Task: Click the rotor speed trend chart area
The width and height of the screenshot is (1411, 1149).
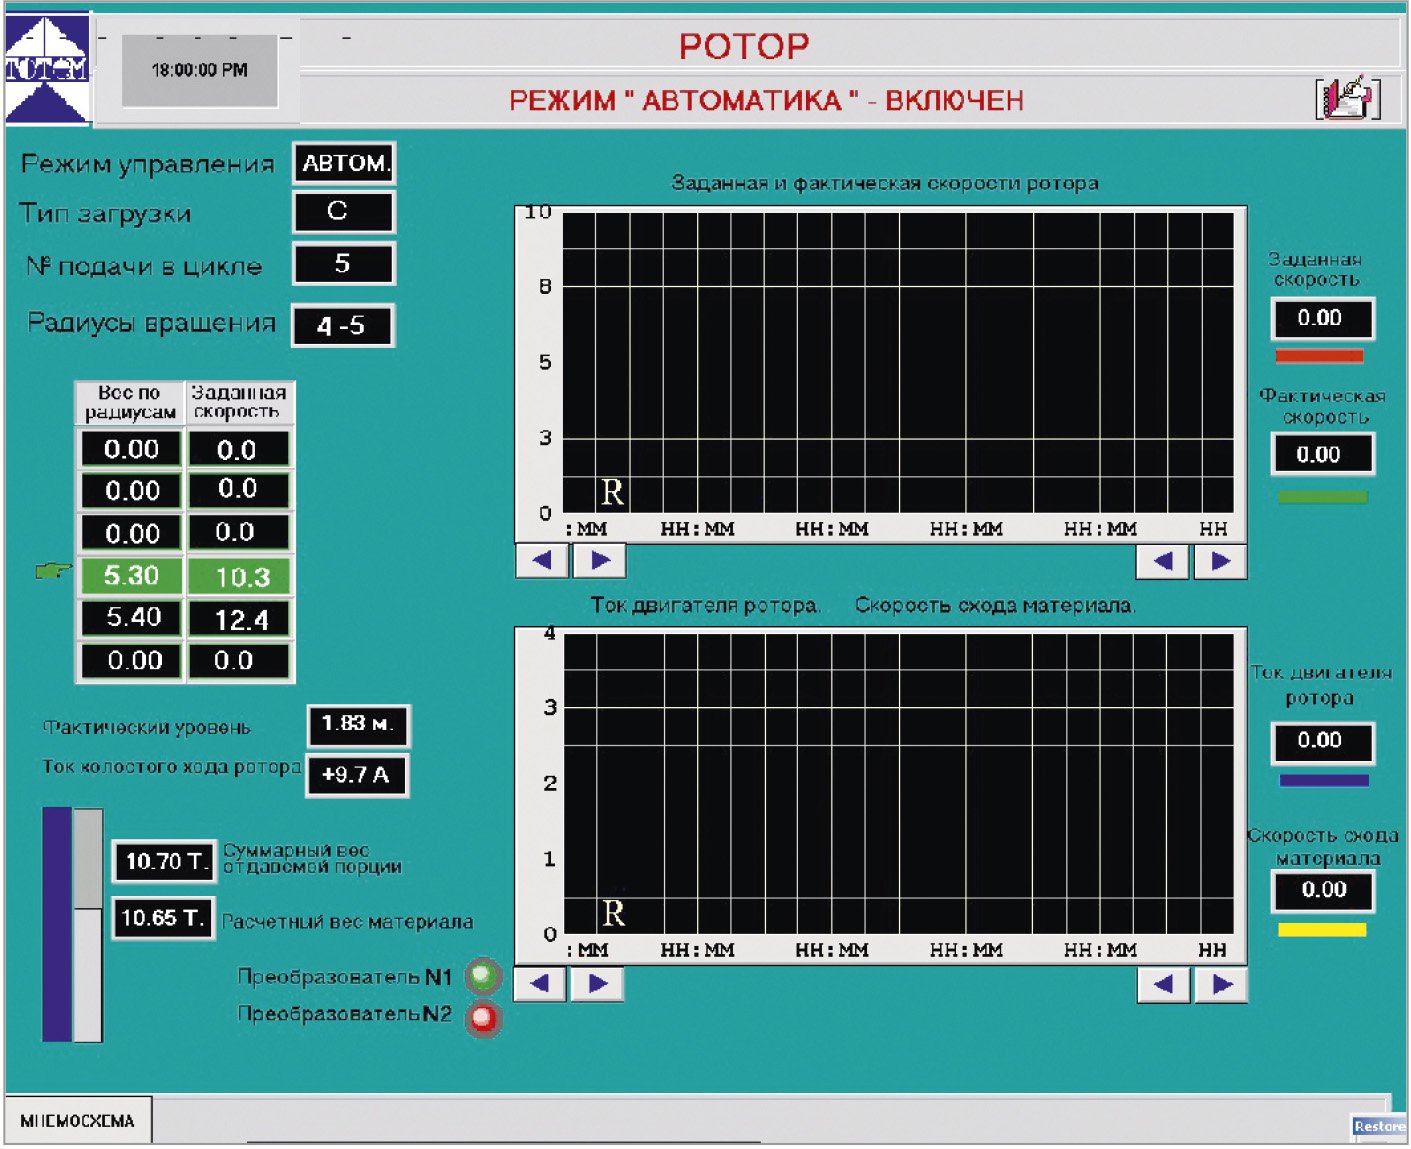Action: coord(897,363)
